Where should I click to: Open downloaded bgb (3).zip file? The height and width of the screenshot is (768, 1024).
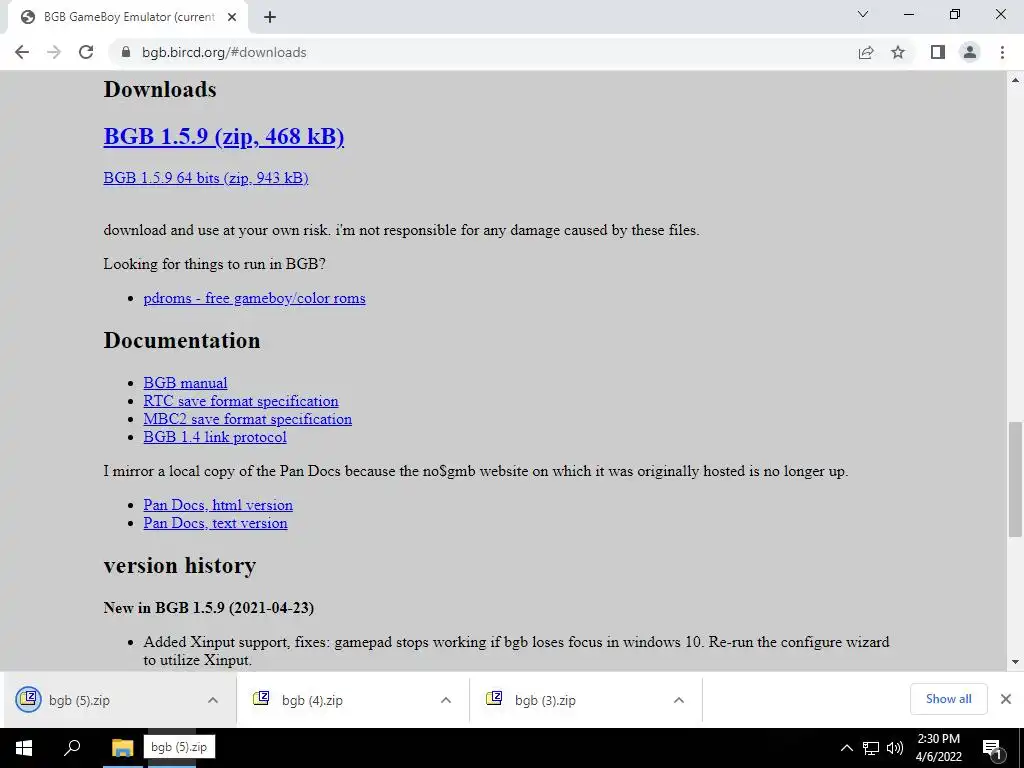pos(568,700)
